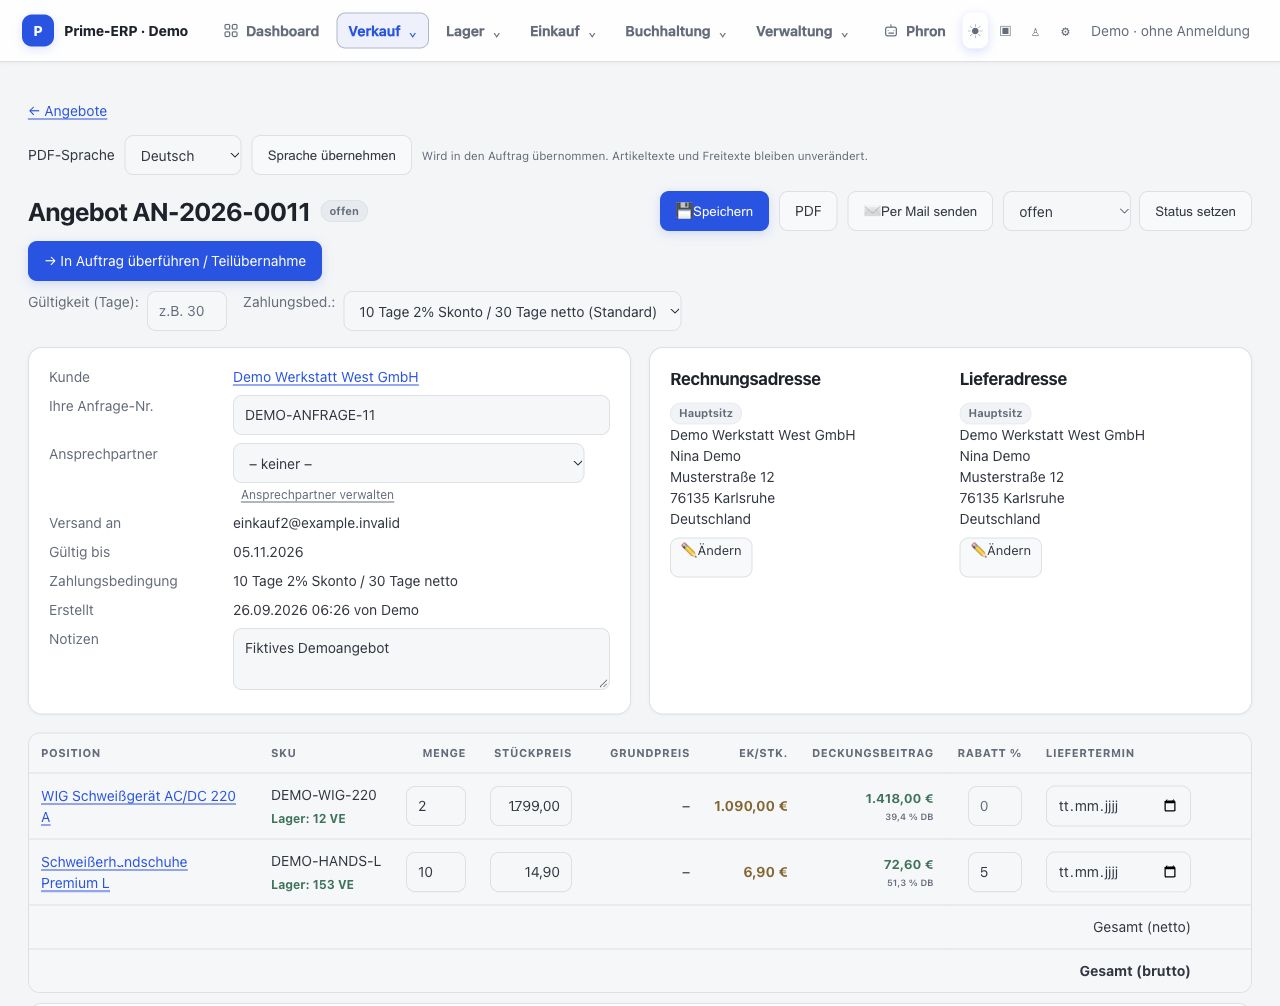Open calendar picker for DEMO-HANDS-L Liefertermin

click(x=1170, y=872)
